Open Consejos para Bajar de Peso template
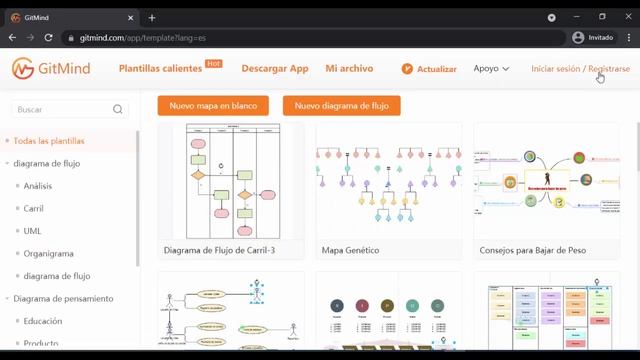The image size is (640, 360). 547,191
